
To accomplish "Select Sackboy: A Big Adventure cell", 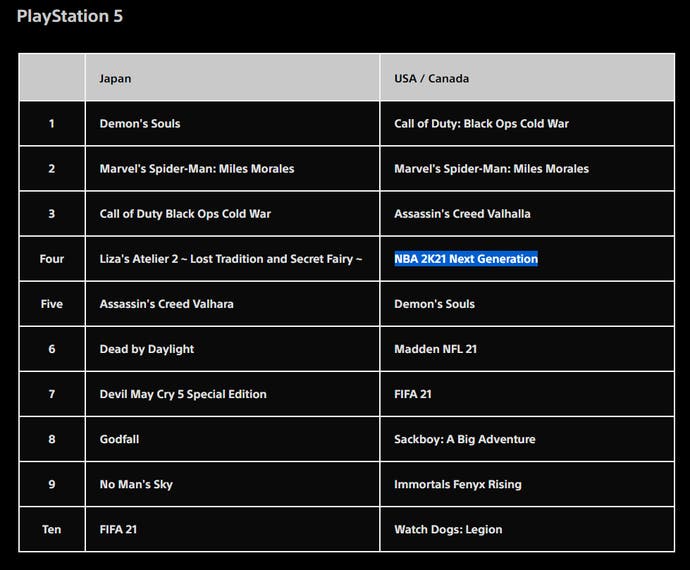I will click(527, 439).
